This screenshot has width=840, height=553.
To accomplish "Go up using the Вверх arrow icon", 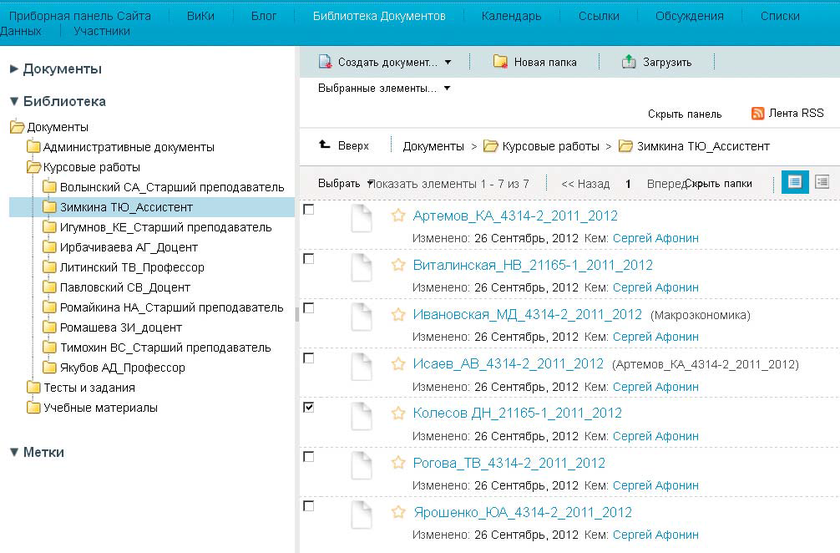I will coord(325,145).
